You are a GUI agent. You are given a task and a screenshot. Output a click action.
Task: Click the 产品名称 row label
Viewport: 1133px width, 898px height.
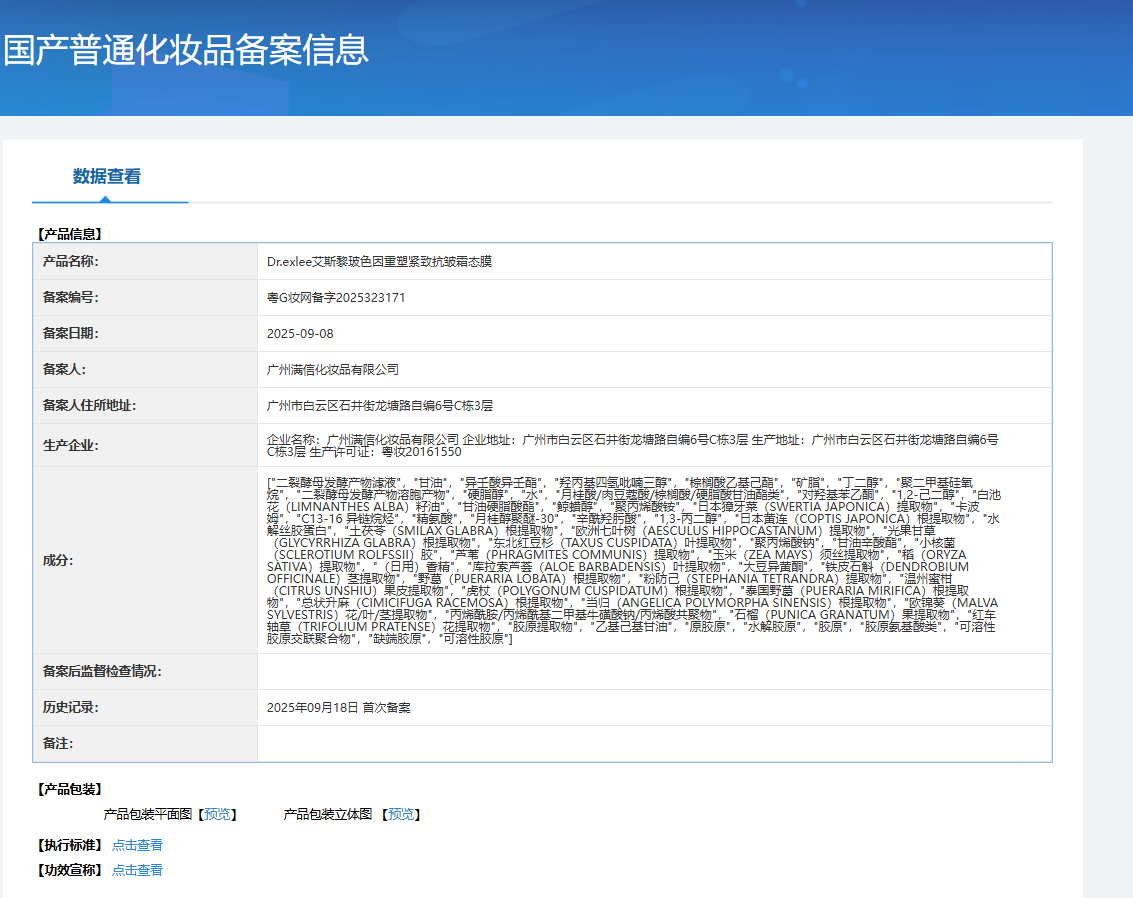[x=71, y=262]
